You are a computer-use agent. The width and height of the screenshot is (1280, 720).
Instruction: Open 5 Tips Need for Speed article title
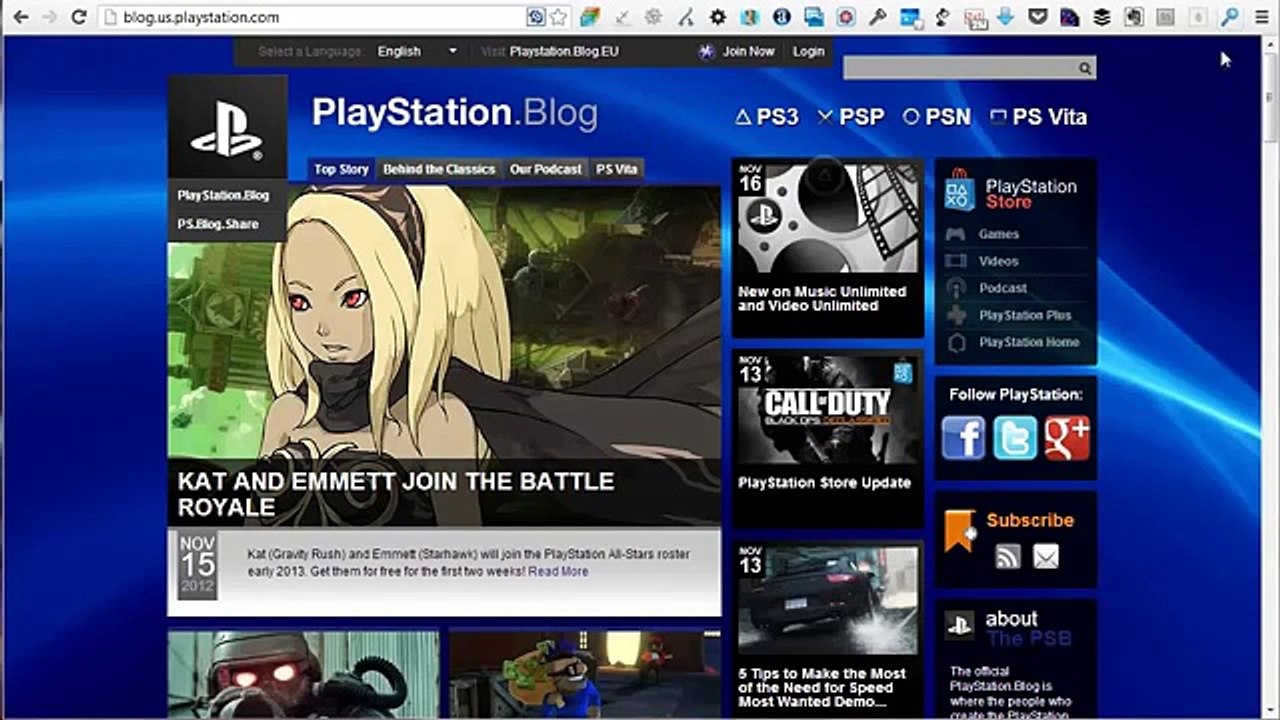tap(822, 687)
